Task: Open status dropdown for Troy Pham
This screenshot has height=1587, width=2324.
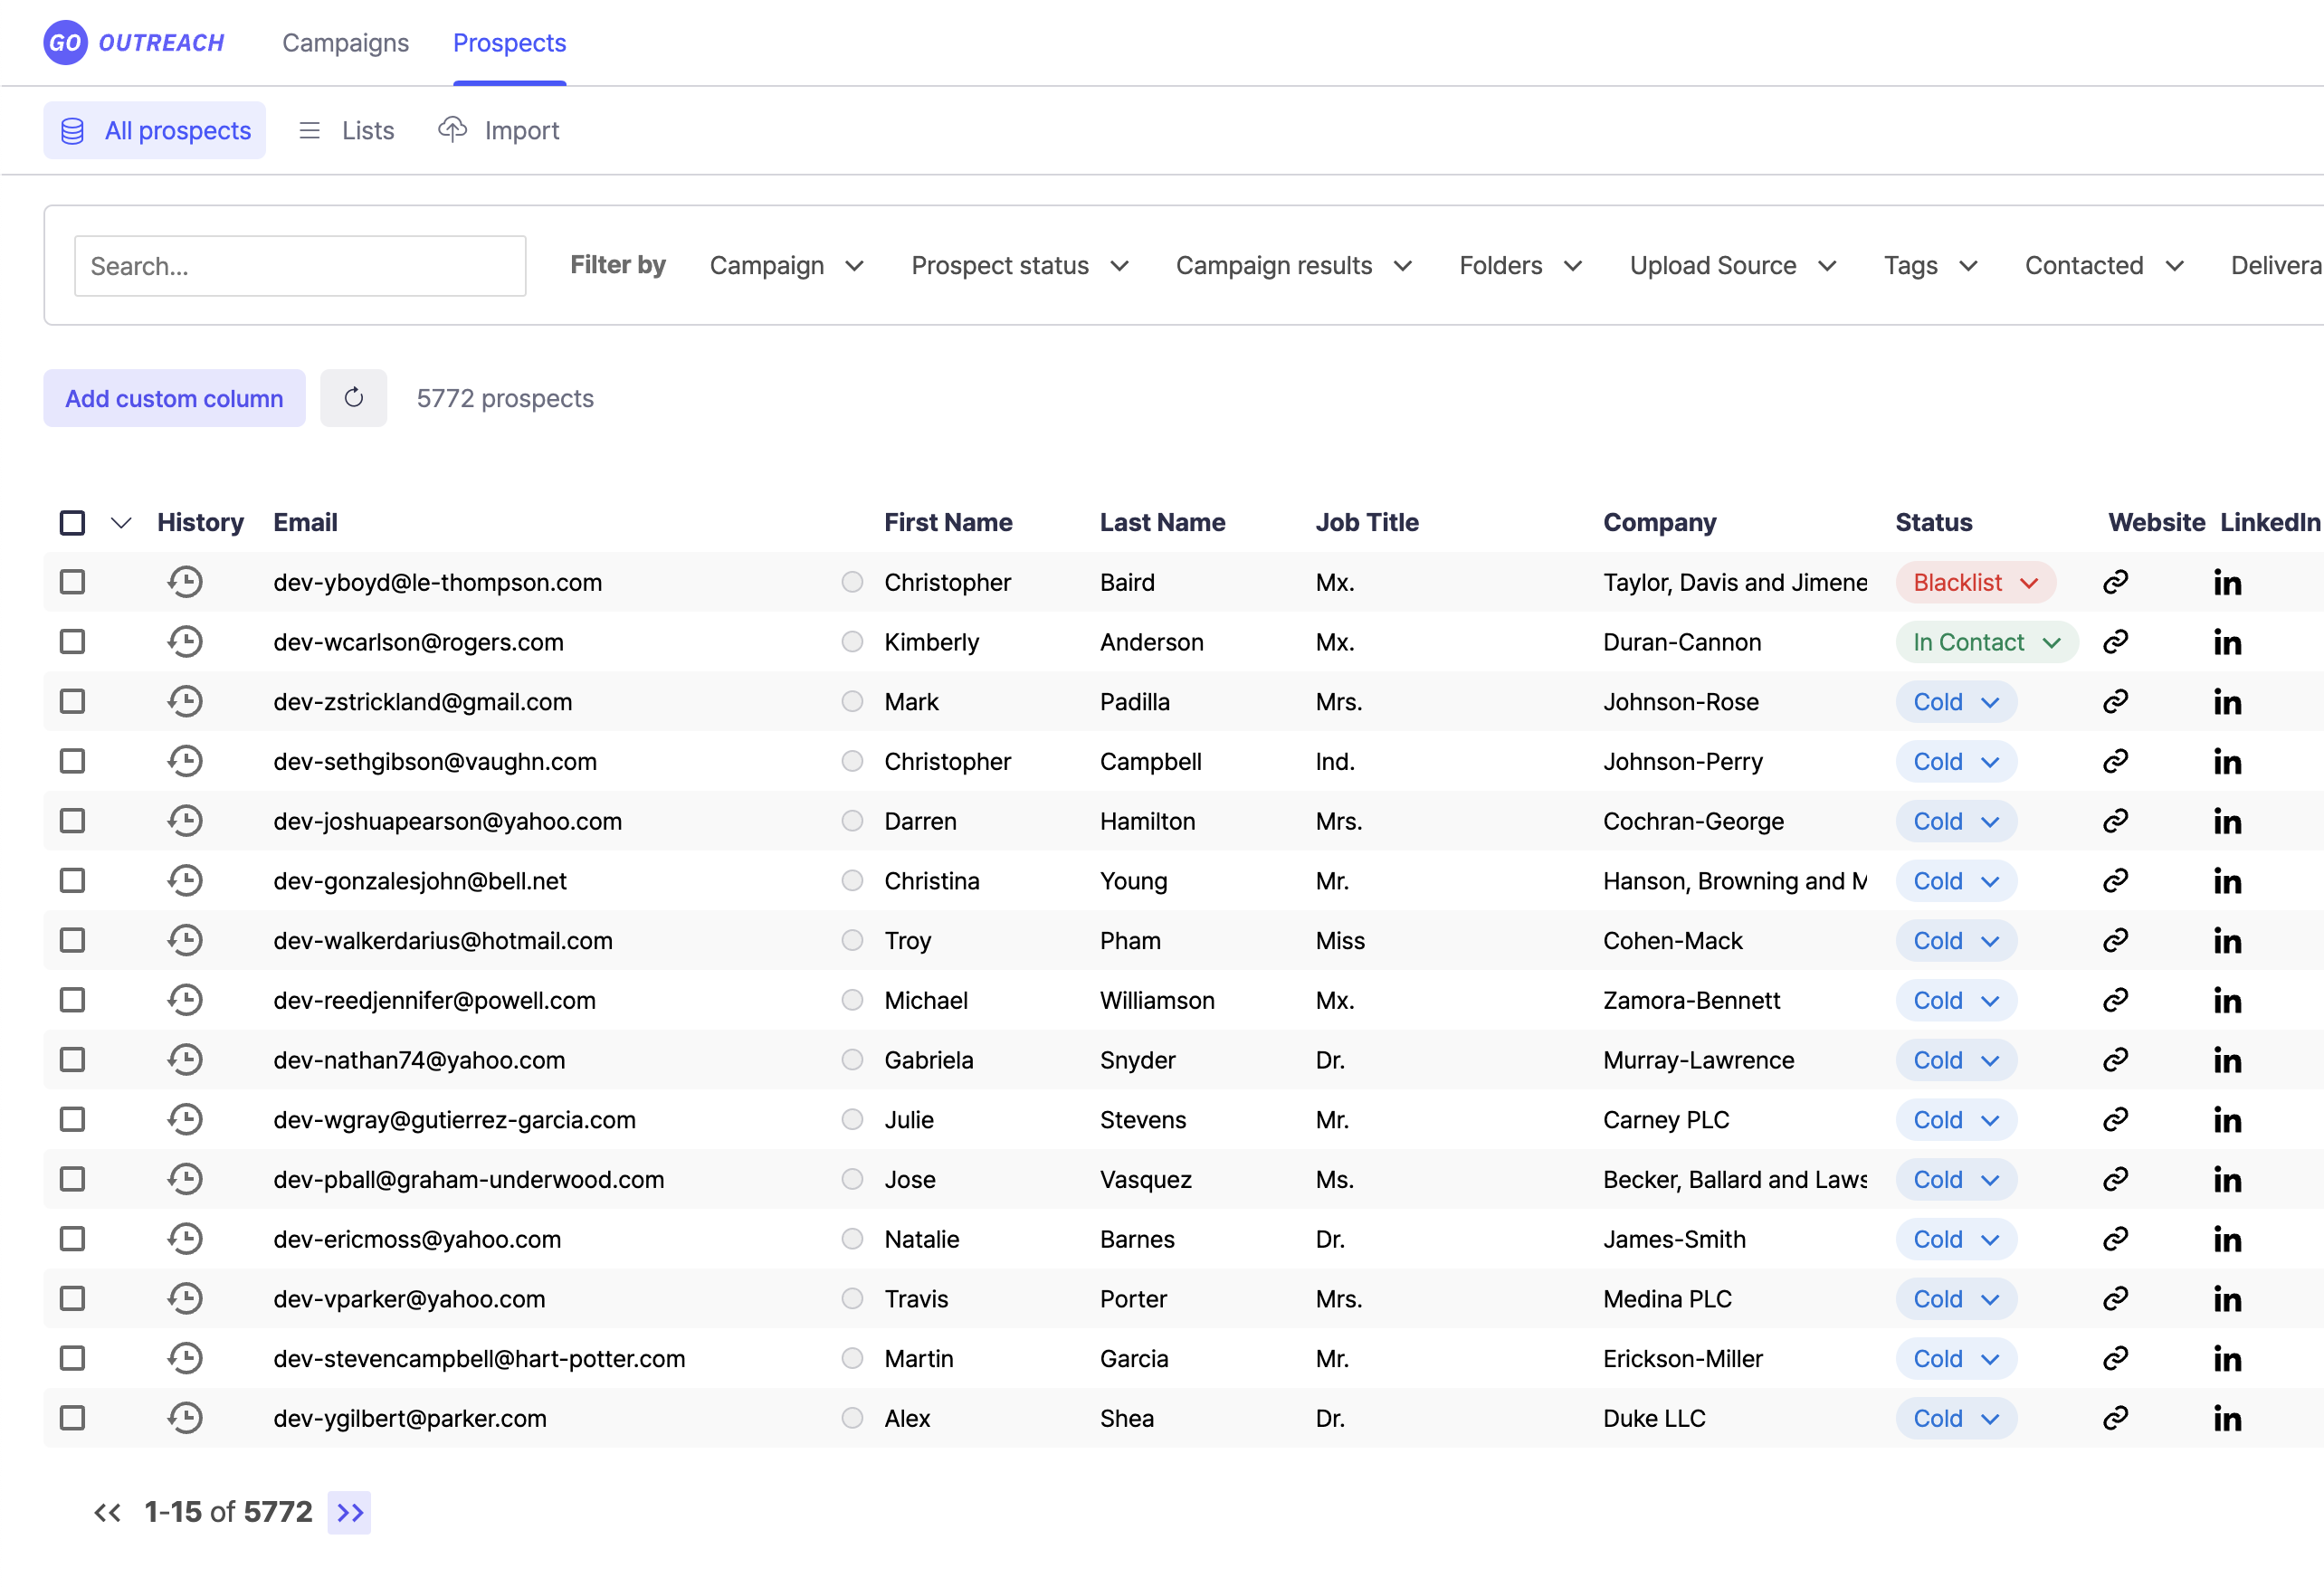Action: coord(1955,940)
